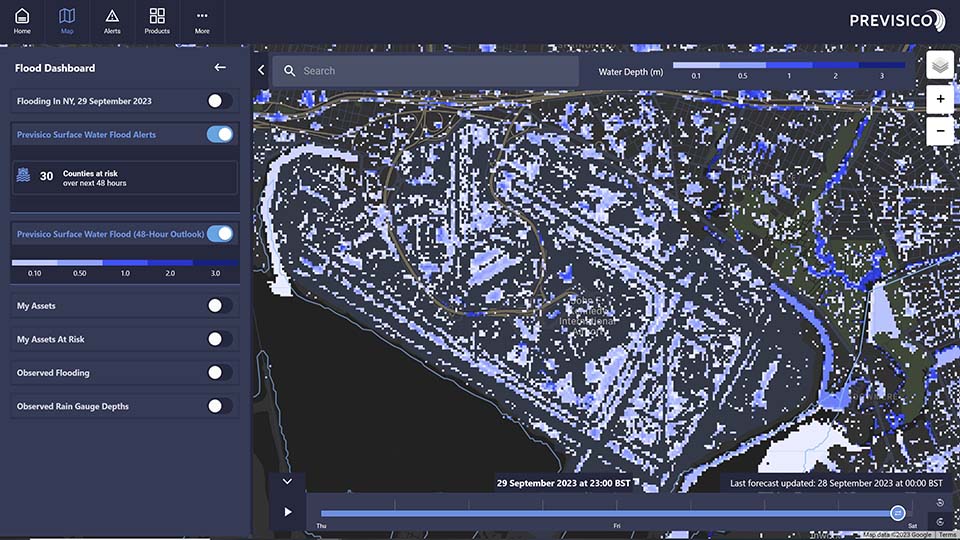This screenshot has height=540, width=960.
Task: Click the Flood Dashboard back arrow
Action: (220, 68)
